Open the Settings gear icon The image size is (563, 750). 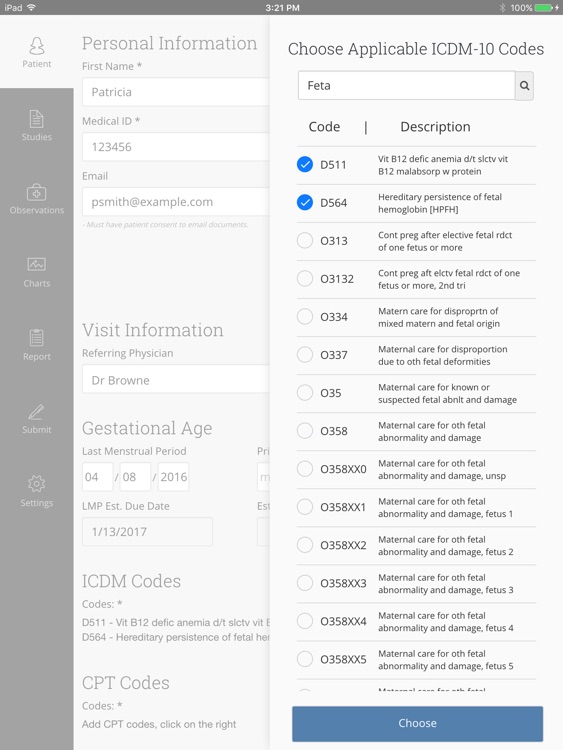36,484
